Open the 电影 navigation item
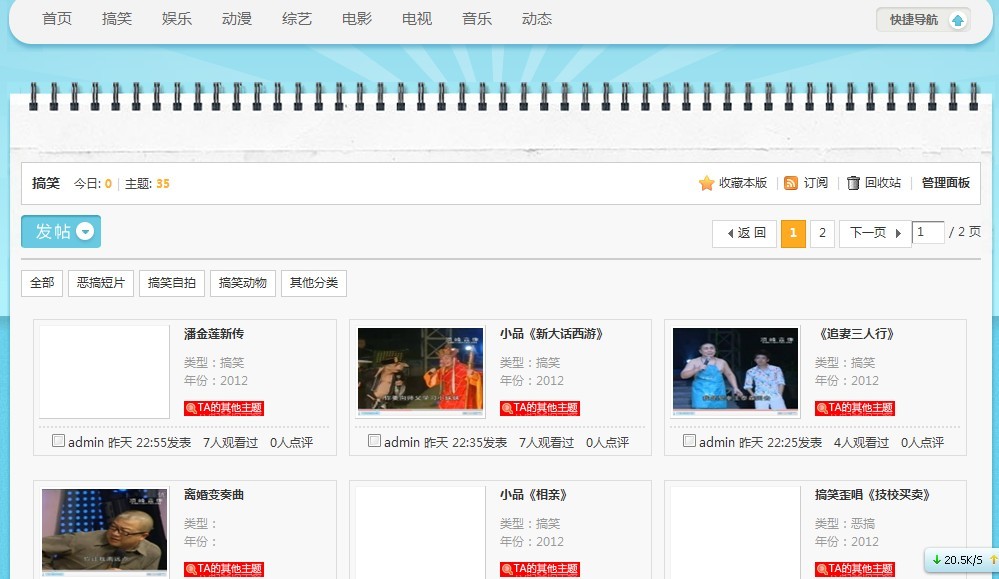The height and width of the screenshot is (579, 999). [357, 19]
